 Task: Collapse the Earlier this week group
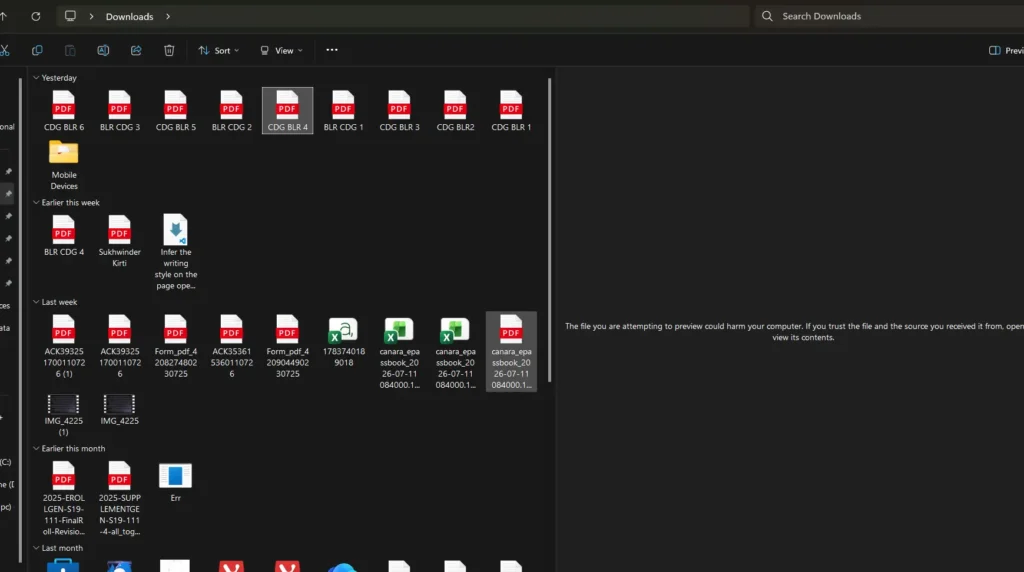(36, 202)
